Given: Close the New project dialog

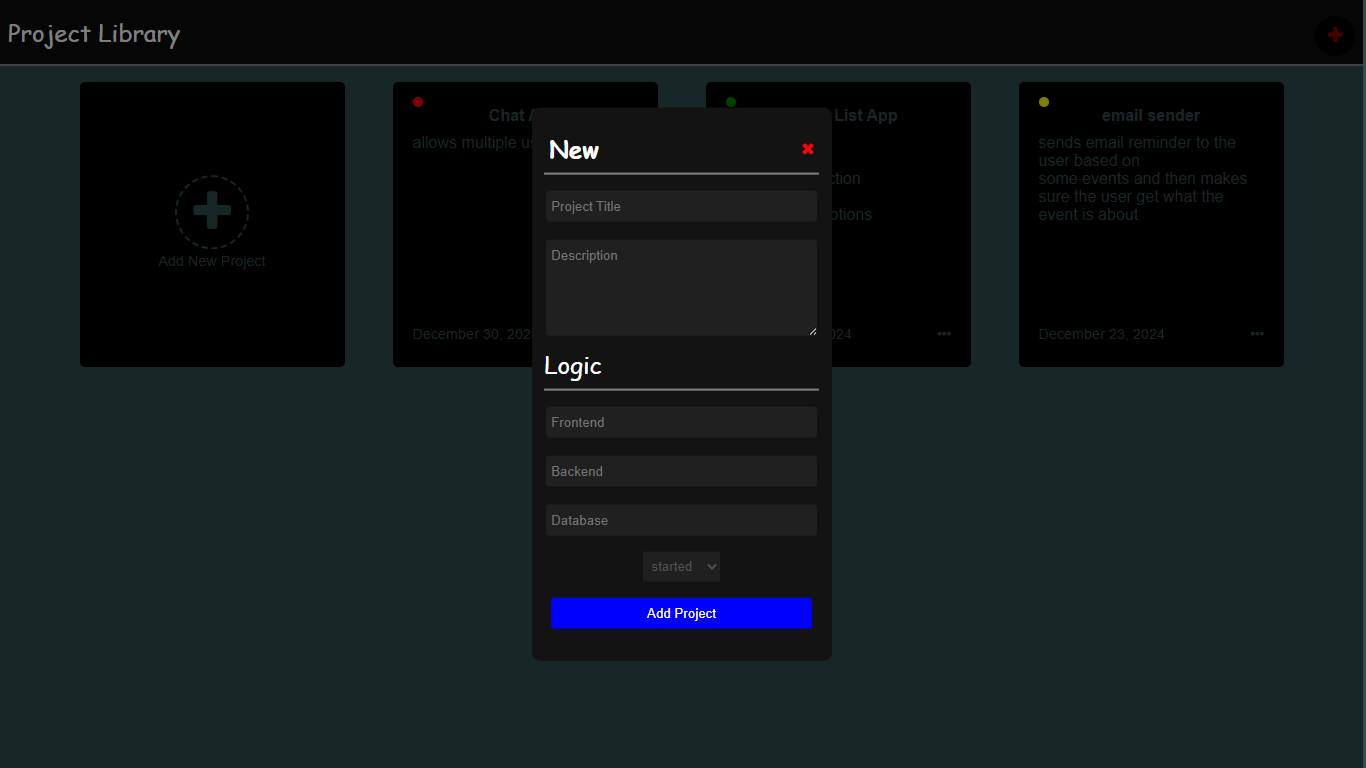Looking at the screenshot, I should pyautogui.click(x=808, y=149).
